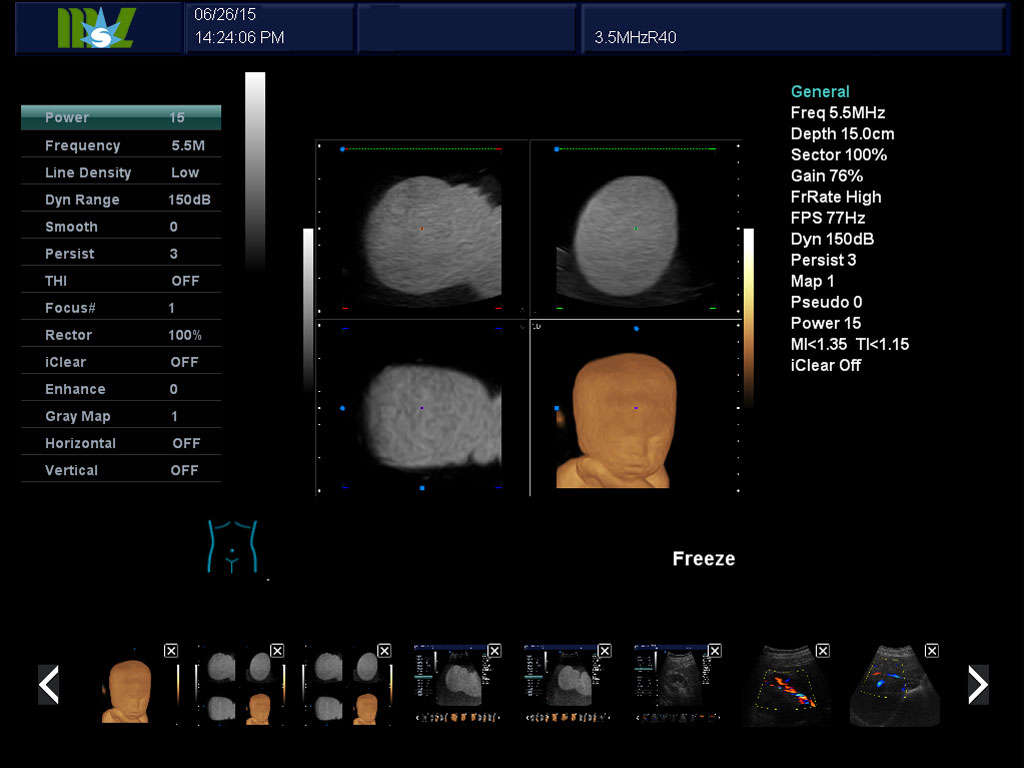
Task: Click the left arrow of thumbnail strip
Action: click(48, 685)
